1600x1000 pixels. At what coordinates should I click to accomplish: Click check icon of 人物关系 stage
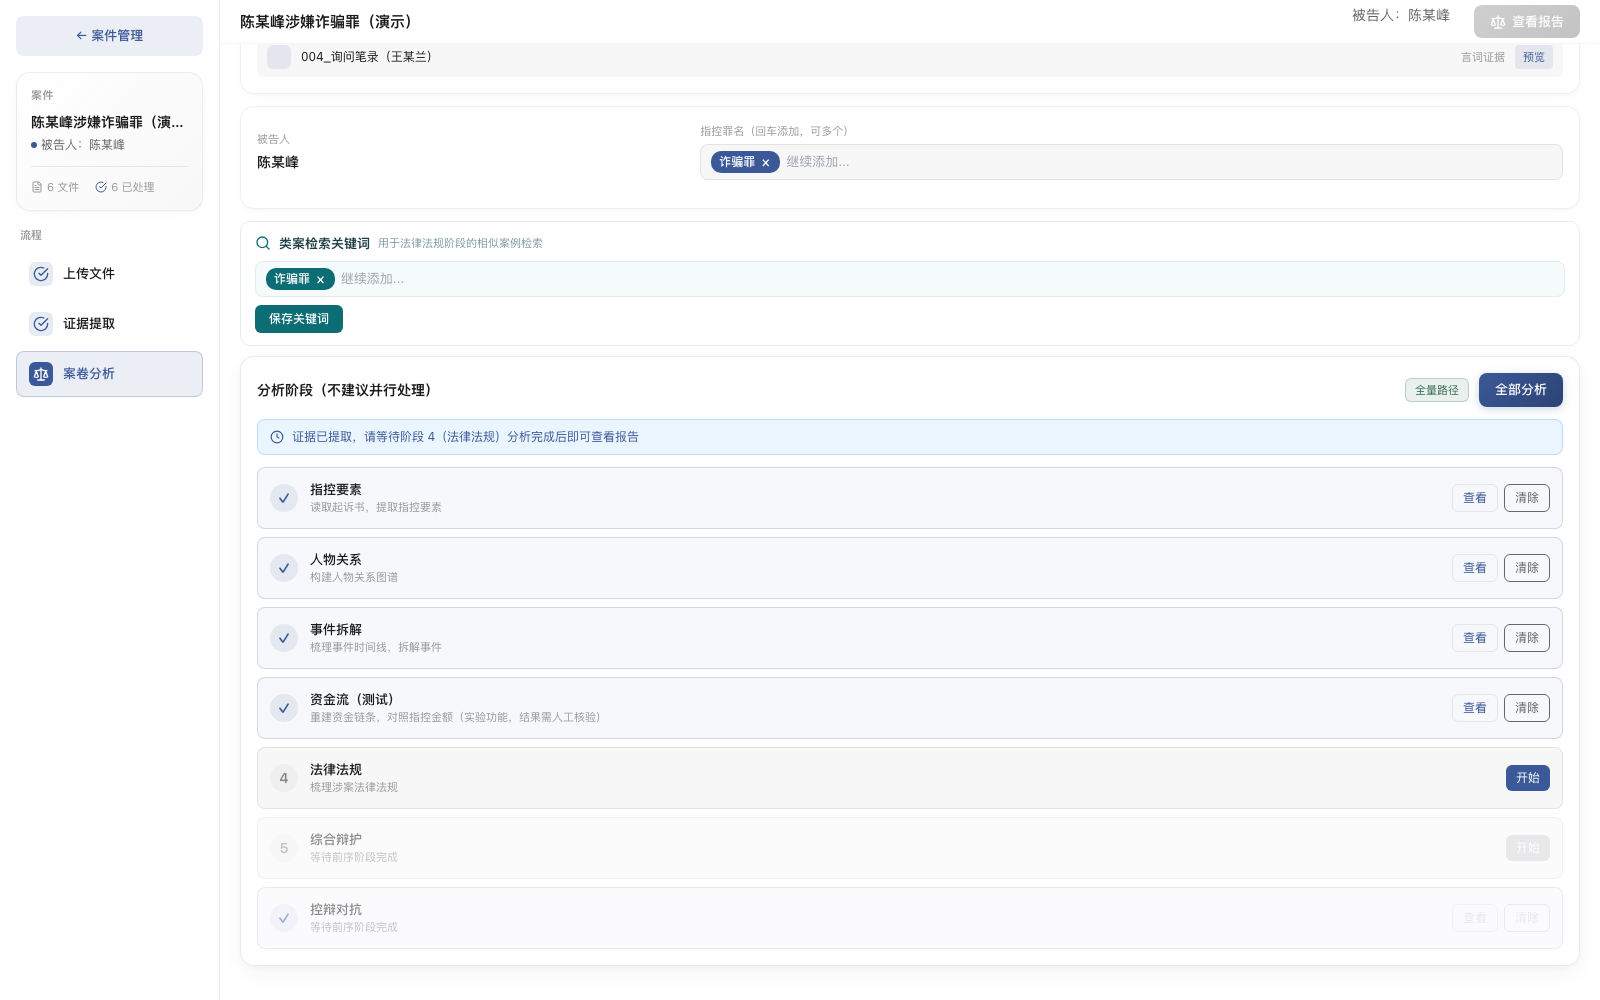pyautogui.click(x=284, y=568)
